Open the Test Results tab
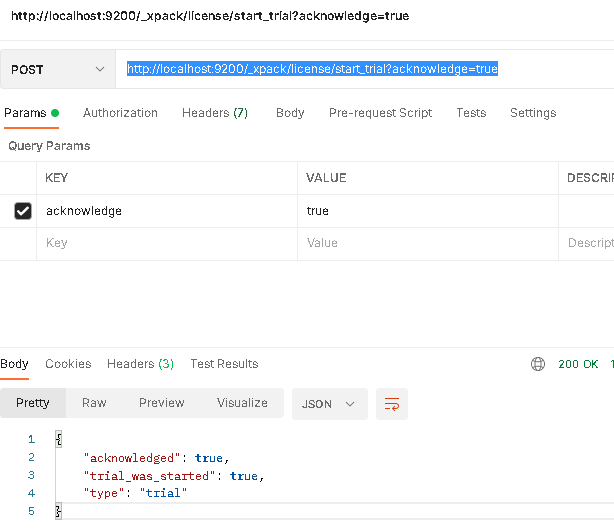 (x=224, y=364)
